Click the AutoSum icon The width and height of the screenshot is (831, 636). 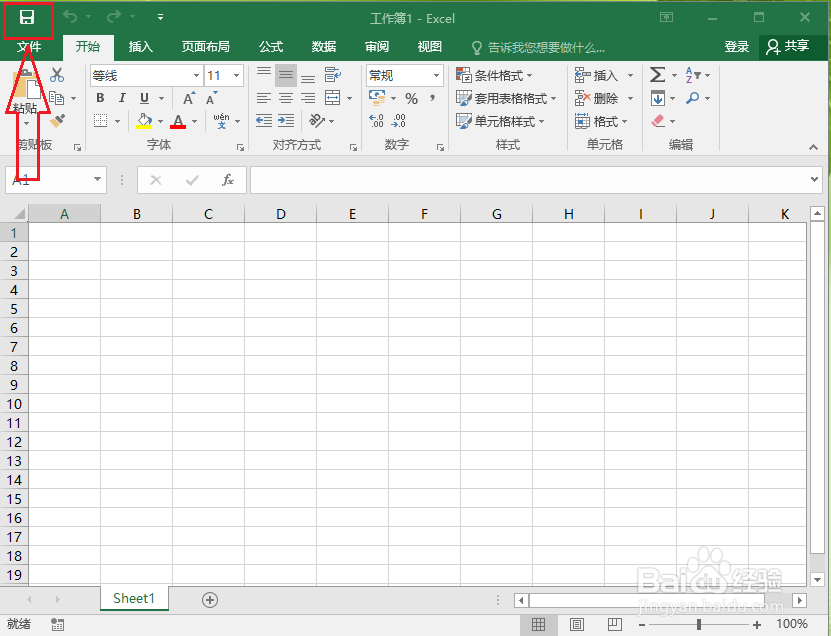pyautogui.click(x=655, y=74)
